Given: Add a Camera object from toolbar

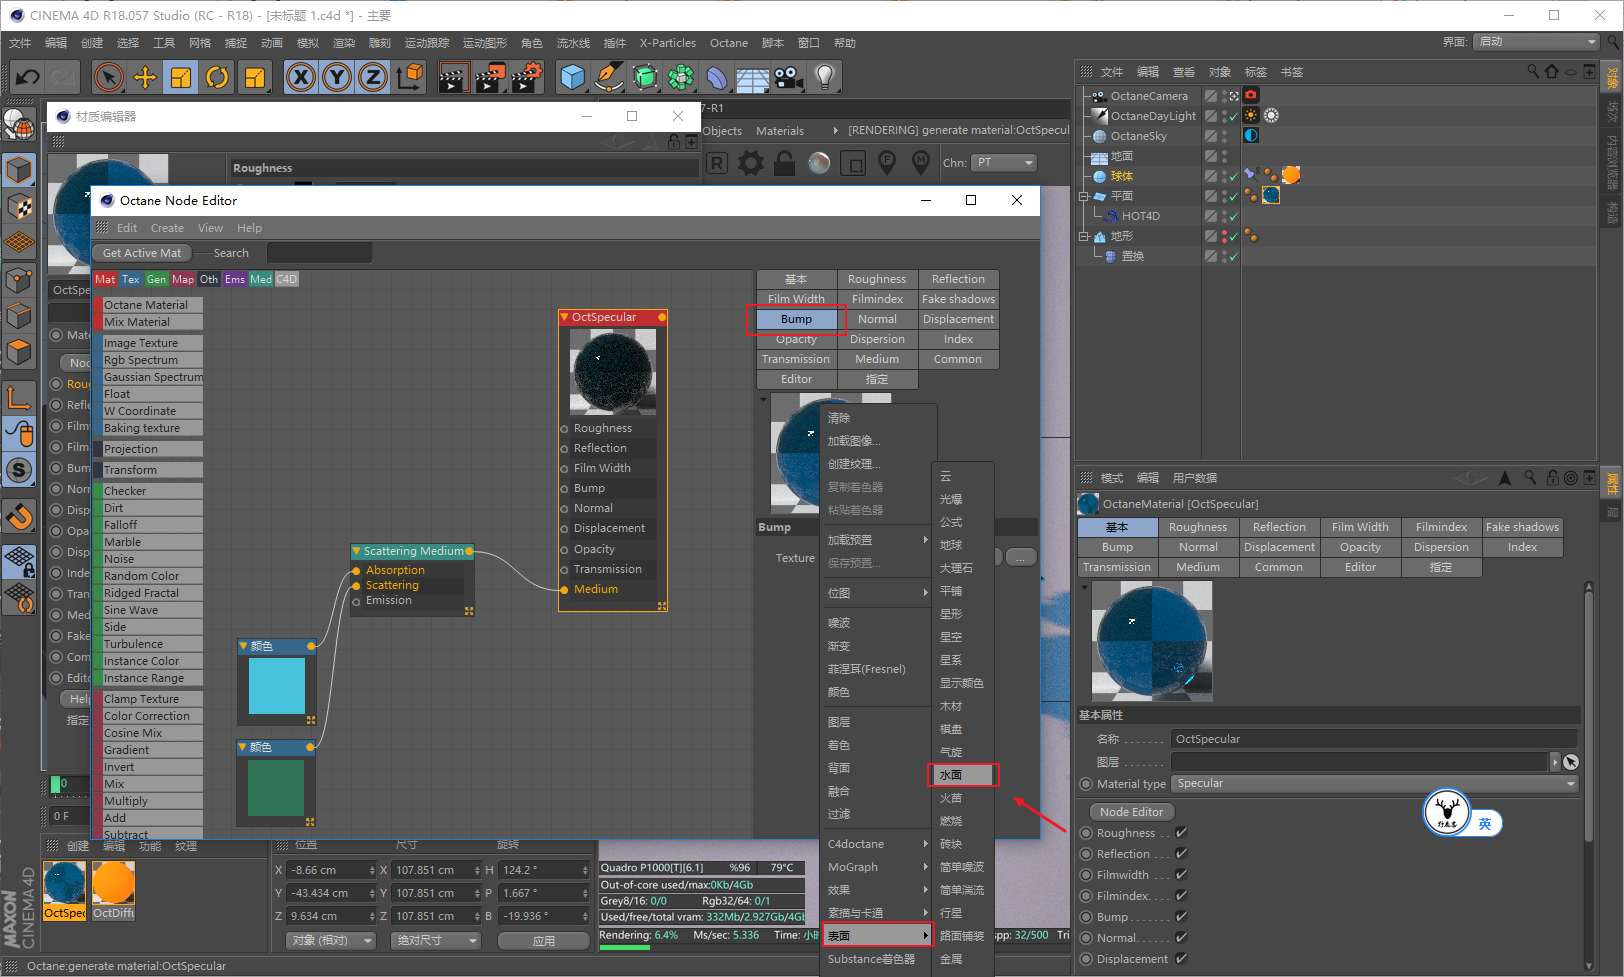Looking at the screenshot, I should pos(788,77).
